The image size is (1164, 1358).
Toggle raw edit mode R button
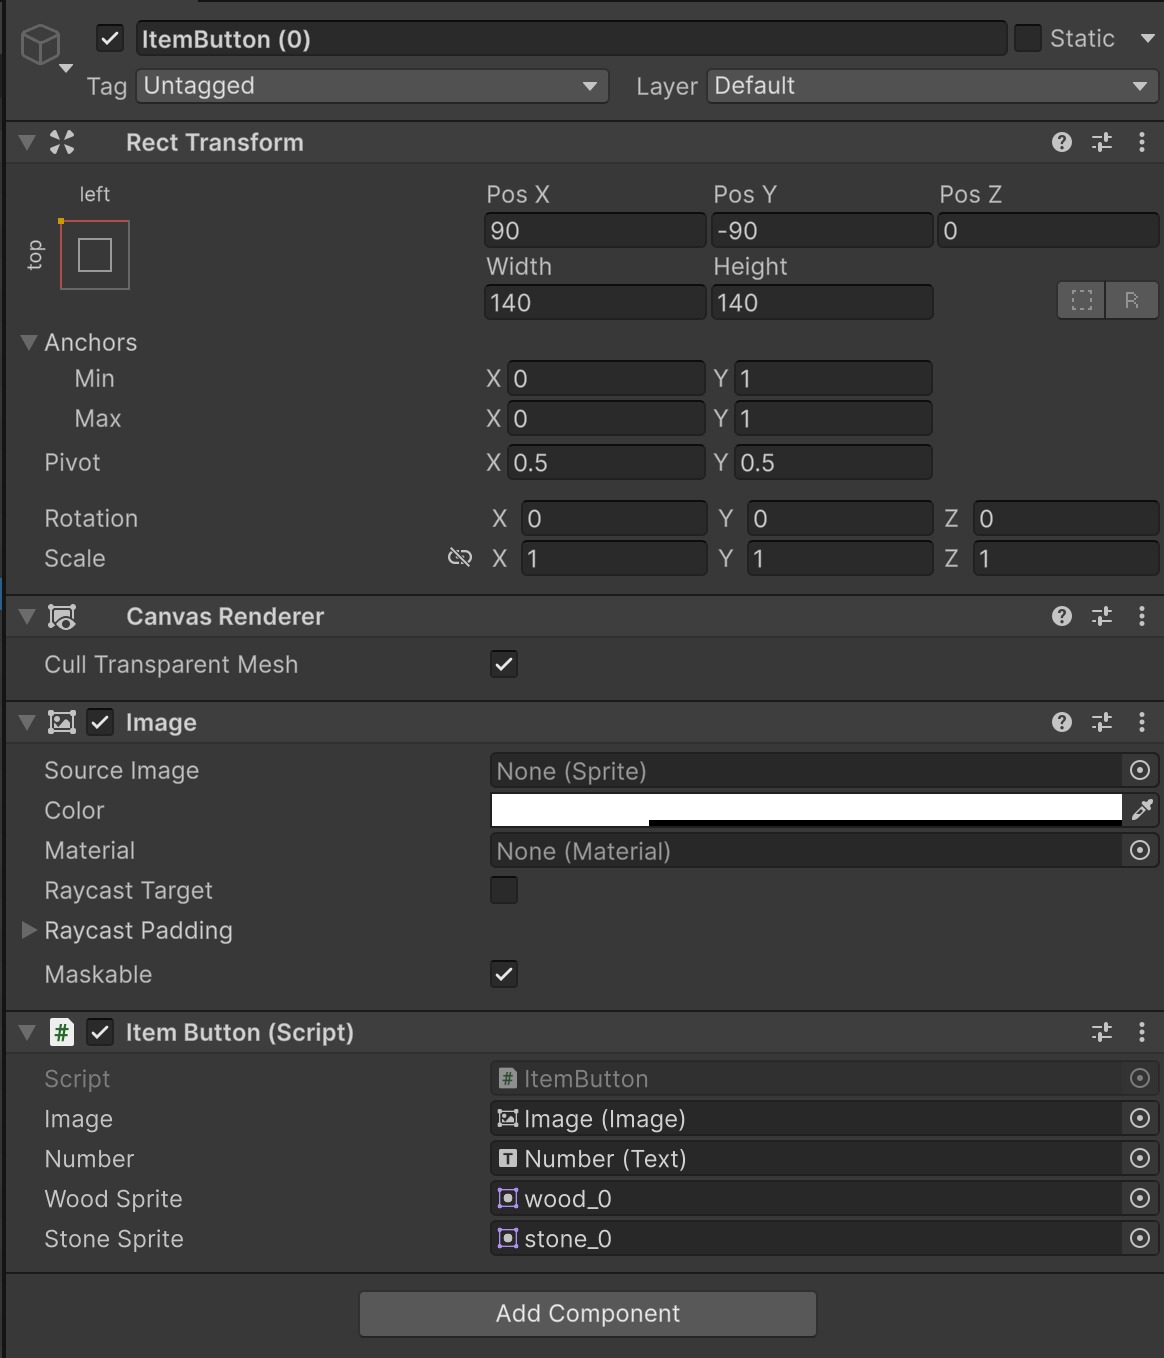click(x=1132, y=301)
